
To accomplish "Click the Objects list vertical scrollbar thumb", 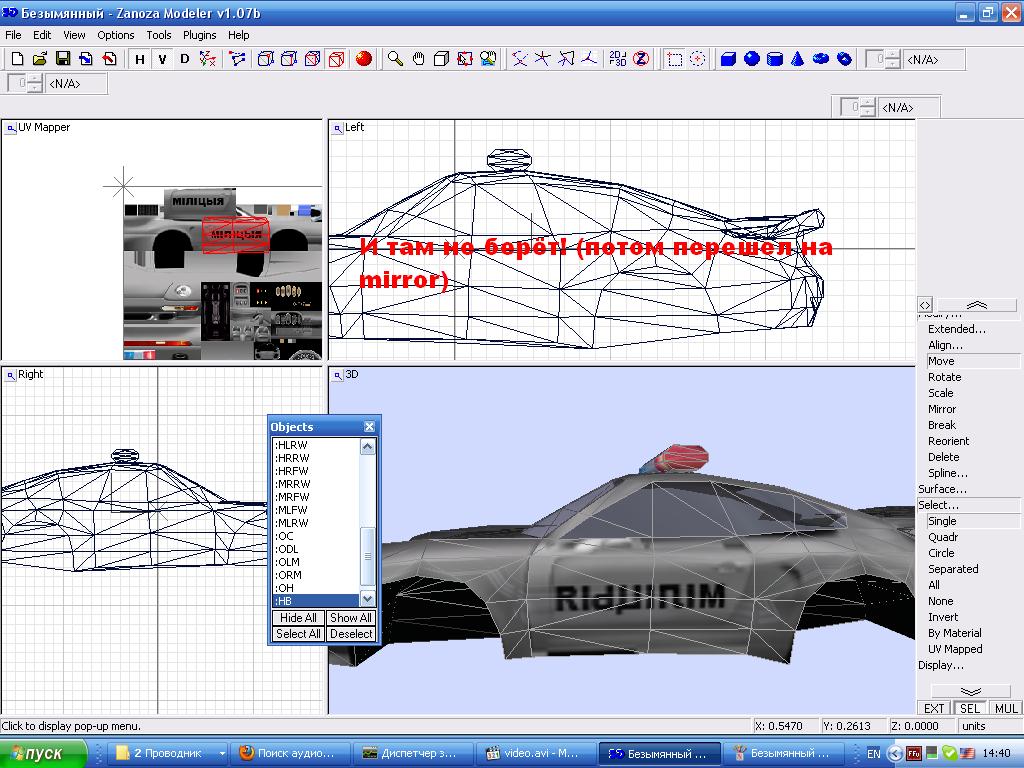I will point(368,557).
